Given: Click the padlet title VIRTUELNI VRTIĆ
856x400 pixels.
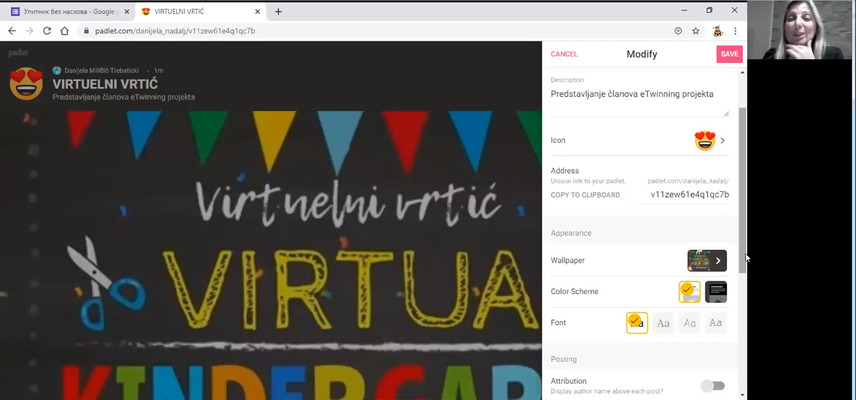Looking at the screenshot, I should [105, 84].
